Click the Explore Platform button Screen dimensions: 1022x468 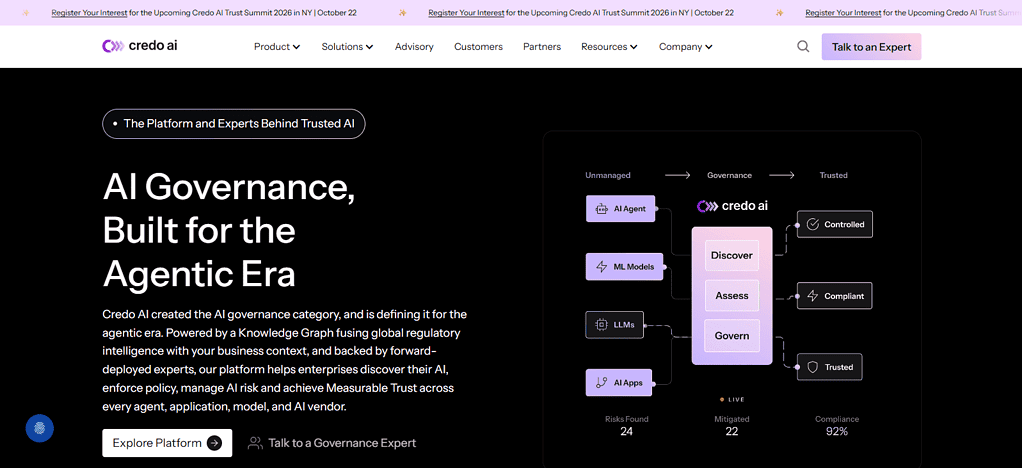(167, 443)
